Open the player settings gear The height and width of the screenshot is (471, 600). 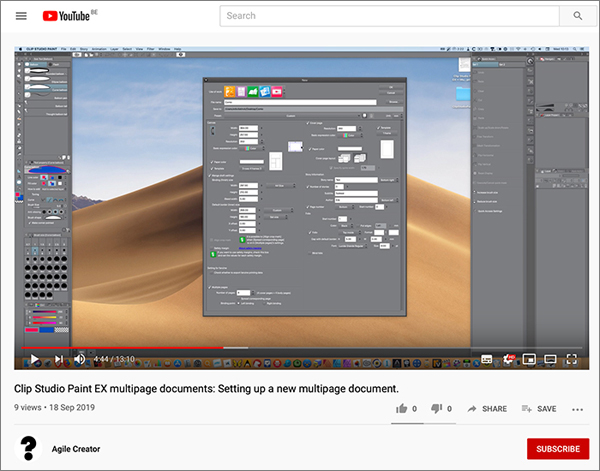508,358
